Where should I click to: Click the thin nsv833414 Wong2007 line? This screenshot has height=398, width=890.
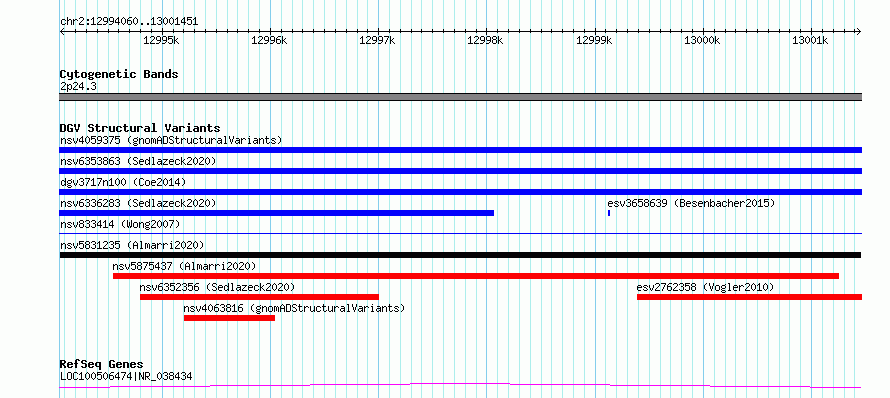click(460, 233)
